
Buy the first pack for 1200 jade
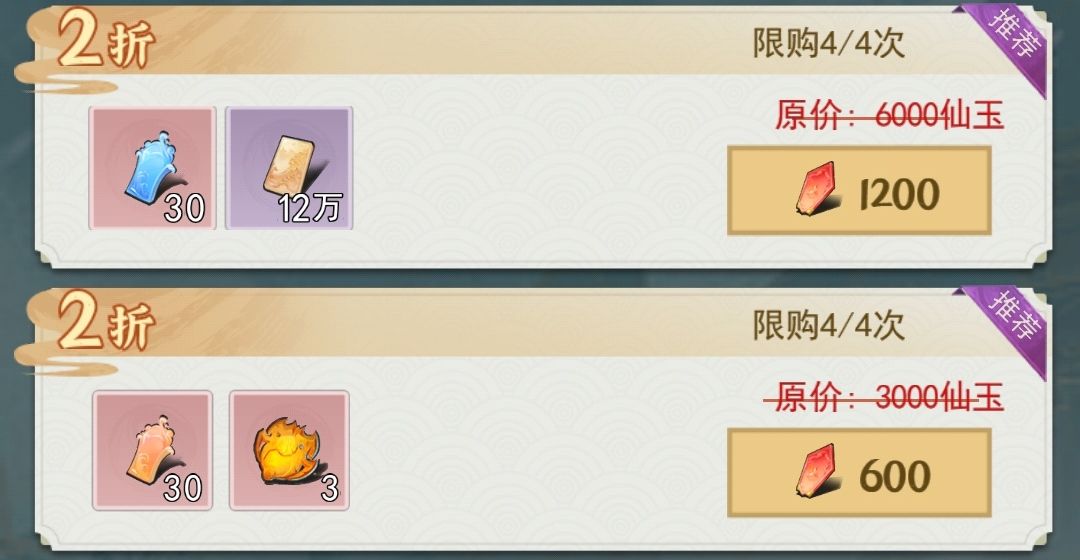point(859,190)
